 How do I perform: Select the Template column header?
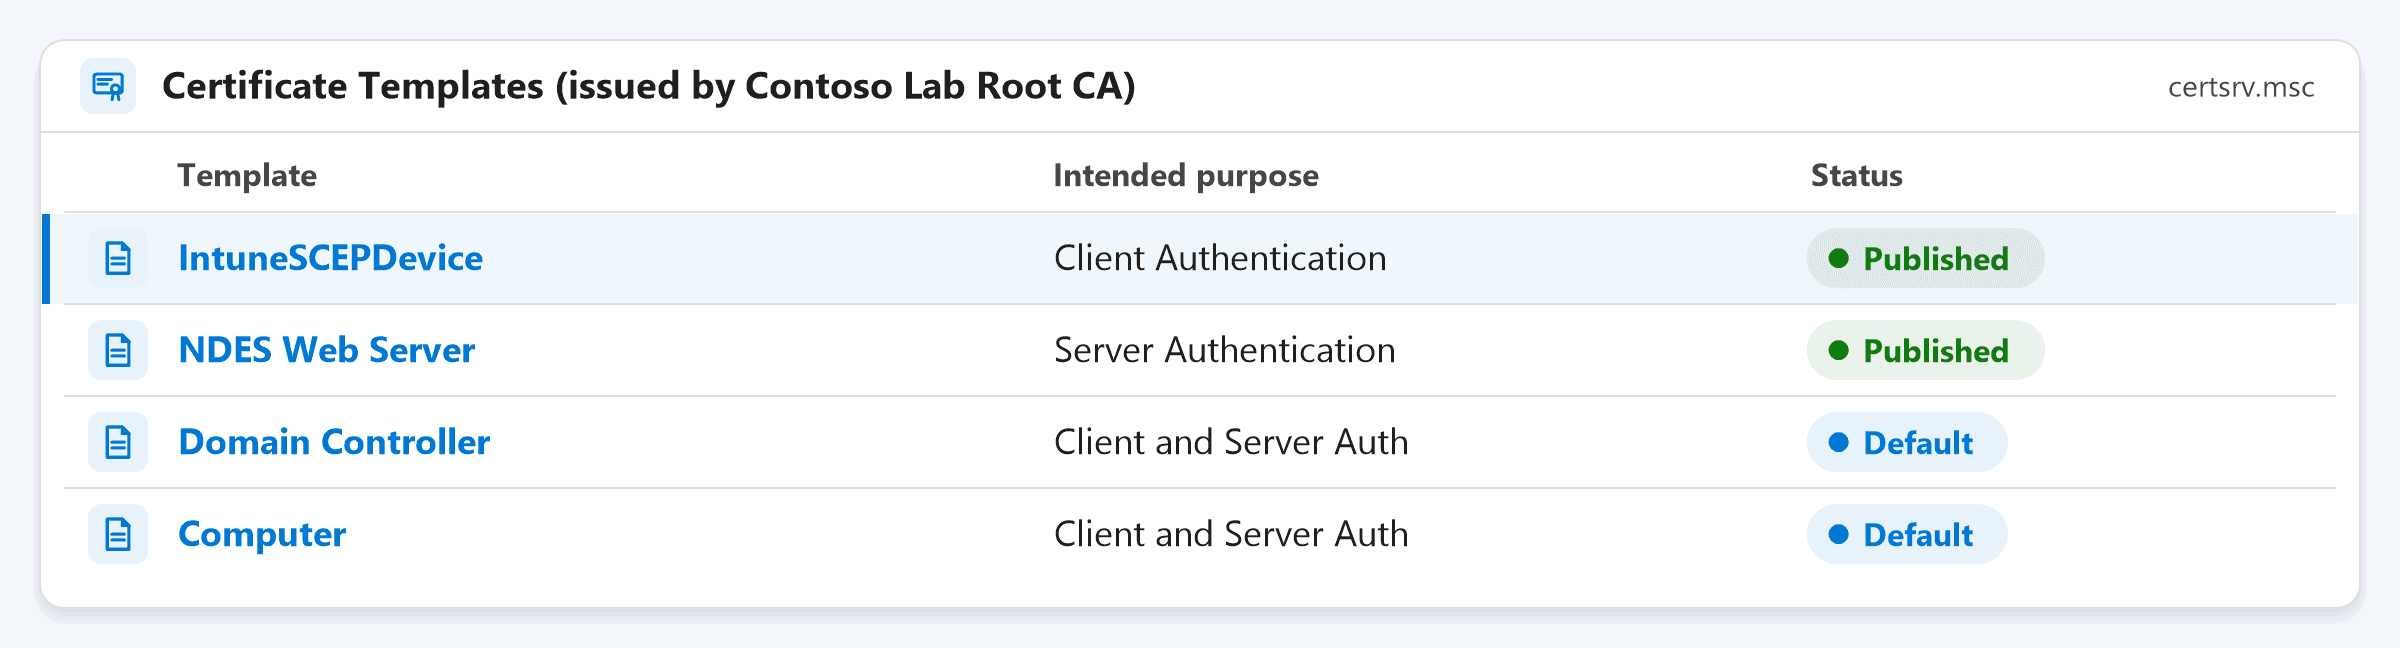point(247,175)
